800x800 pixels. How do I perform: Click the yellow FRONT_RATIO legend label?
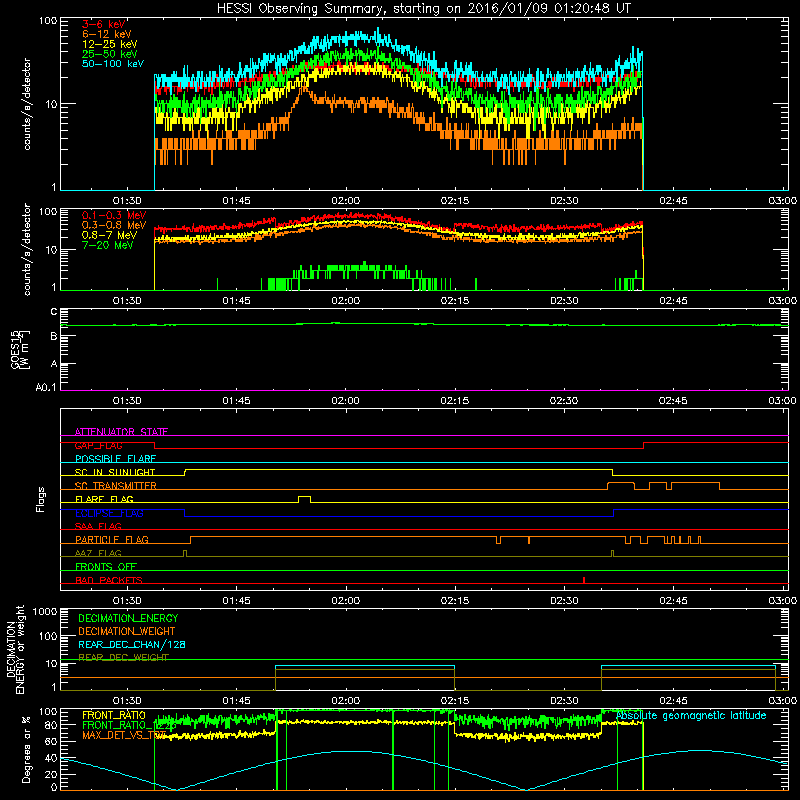tap(114, 715)
